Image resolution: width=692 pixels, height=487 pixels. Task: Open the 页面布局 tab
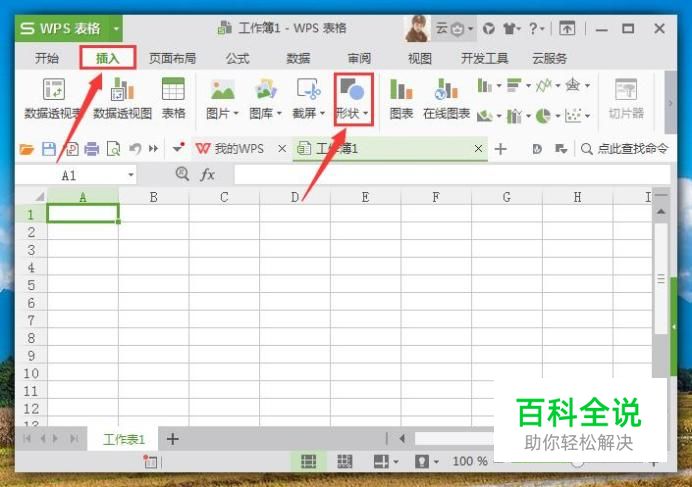pos(172,58)
